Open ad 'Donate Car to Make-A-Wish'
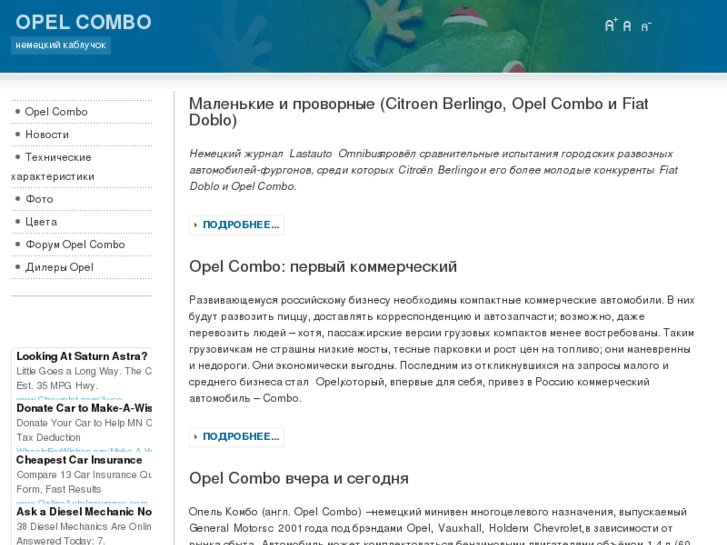 84,408
